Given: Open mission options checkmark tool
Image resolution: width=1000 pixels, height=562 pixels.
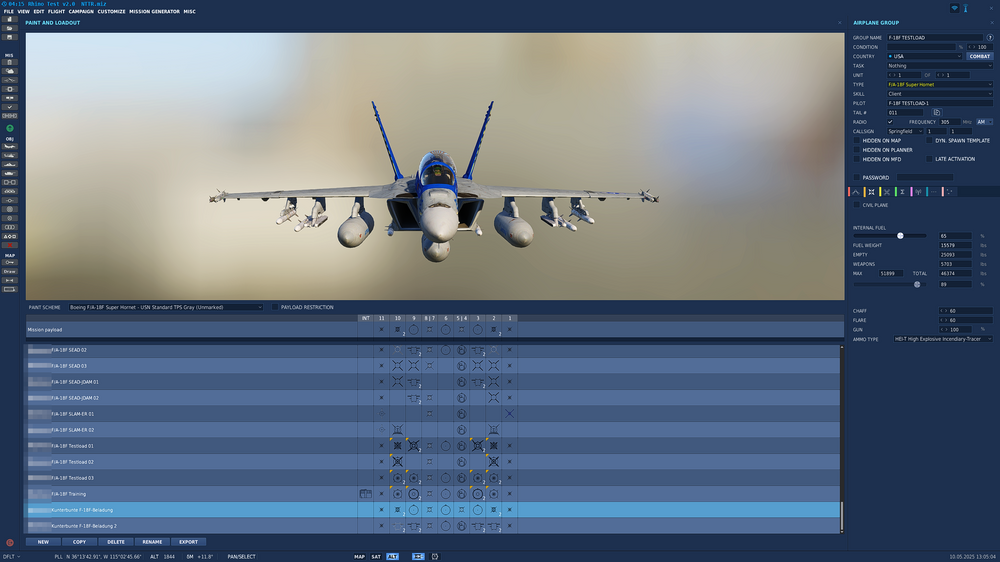Looking at the screenshot, I should [x=10, y=107].
